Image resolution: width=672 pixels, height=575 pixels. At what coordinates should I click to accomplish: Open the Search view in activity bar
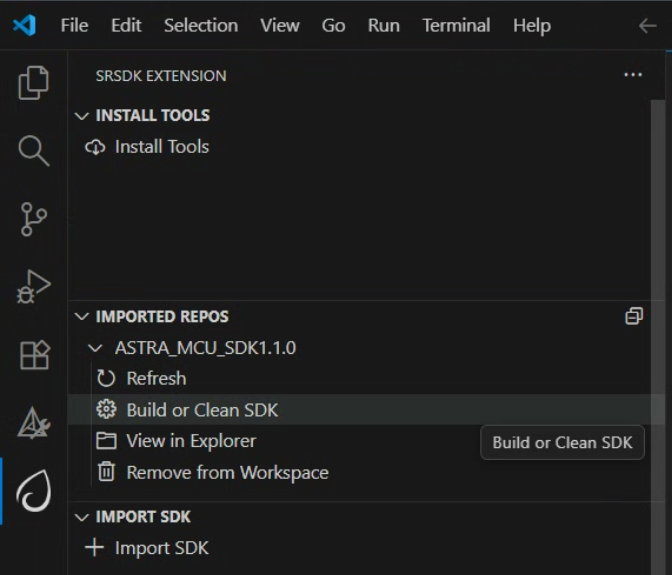pyautogui.click(x=34, y=151)
